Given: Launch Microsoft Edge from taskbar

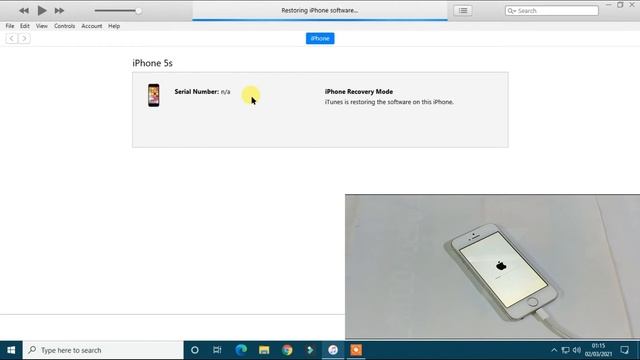Looking at the screenshot, I should click(x=241, y=350).
